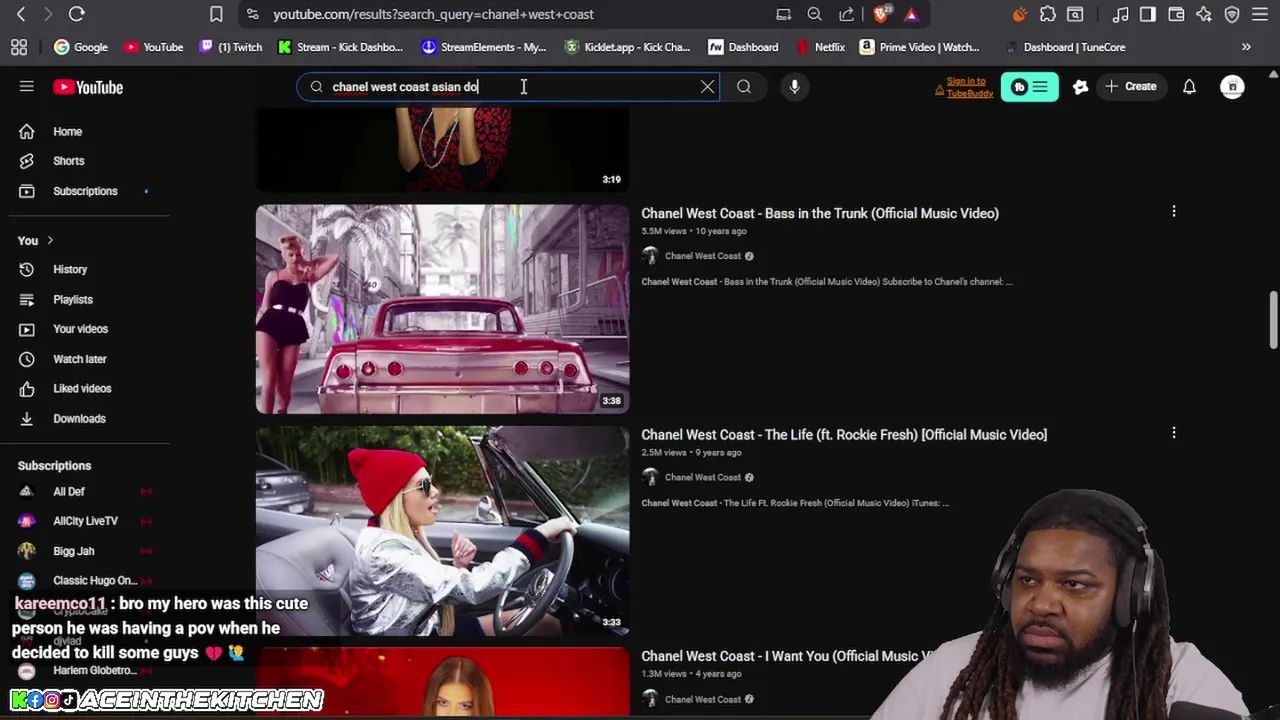1280x720 pixels.
Task: Show more bookmarks with the double chevron
Action: pos(1246,47)
